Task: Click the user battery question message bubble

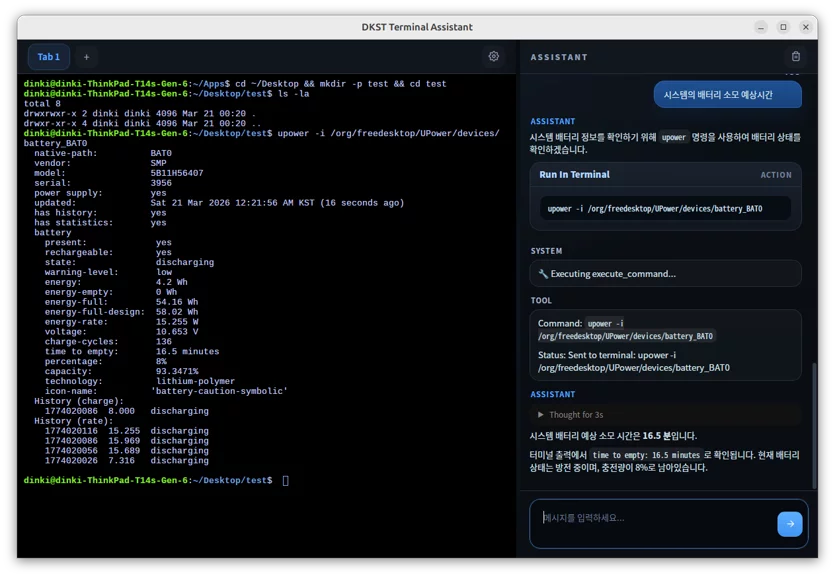Action: [727, 95]
